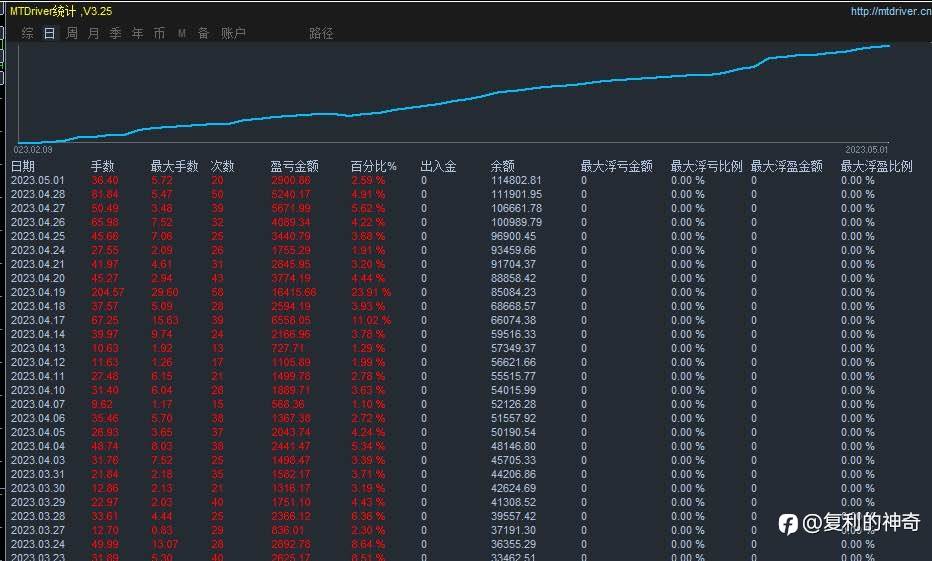The width and height of the screenshot is (932, 561).
Task: Click the lots value 204.57
Action: (x=108, y=292)
